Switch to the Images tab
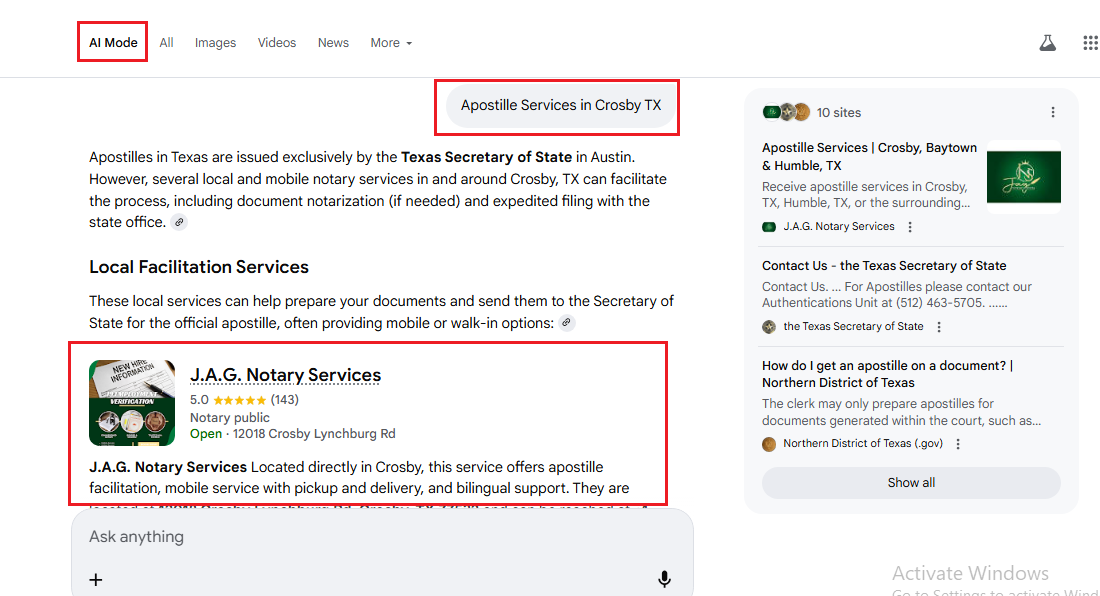This screenshot has width=1100, height=596. coord(215,43)
